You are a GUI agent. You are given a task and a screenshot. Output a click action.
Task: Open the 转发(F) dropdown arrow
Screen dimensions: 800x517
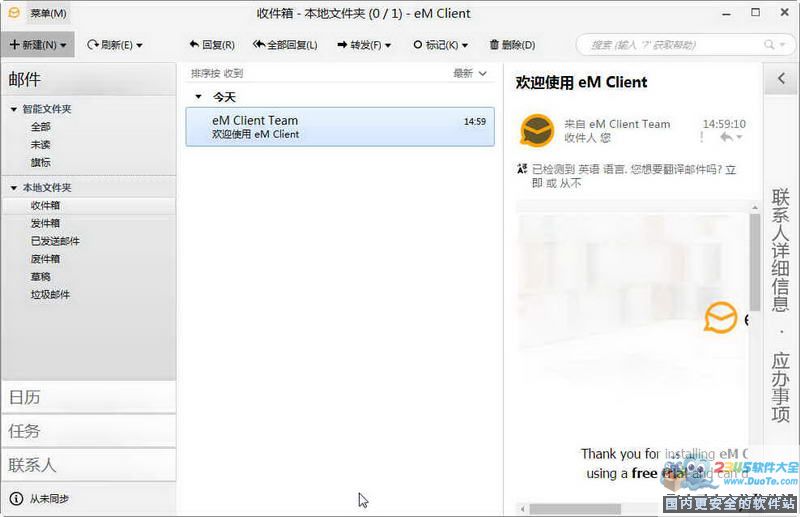click(388, 45)
